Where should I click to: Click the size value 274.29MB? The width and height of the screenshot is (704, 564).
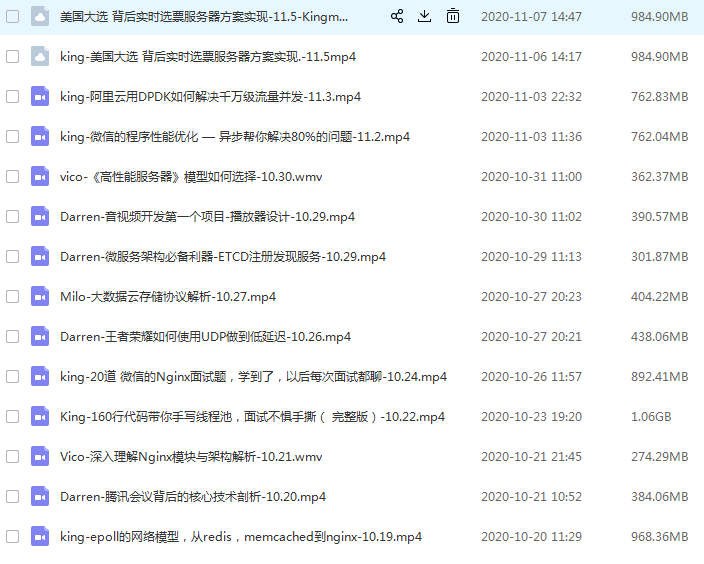coord(660,456)
